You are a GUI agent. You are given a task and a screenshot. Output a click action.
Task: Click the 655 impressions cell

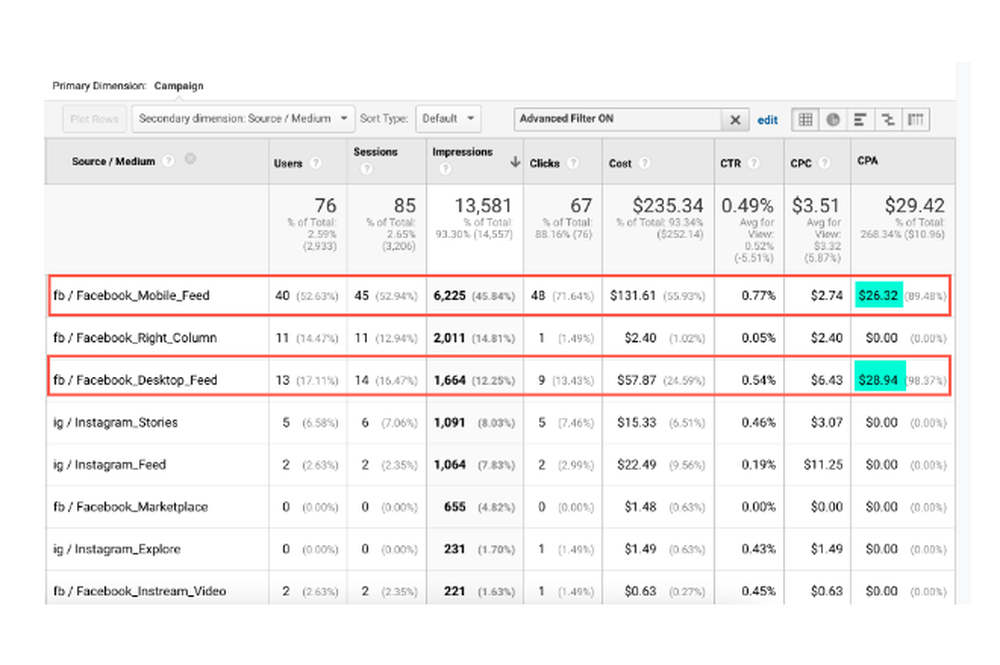pyautogui.click(x=455, y=507)
